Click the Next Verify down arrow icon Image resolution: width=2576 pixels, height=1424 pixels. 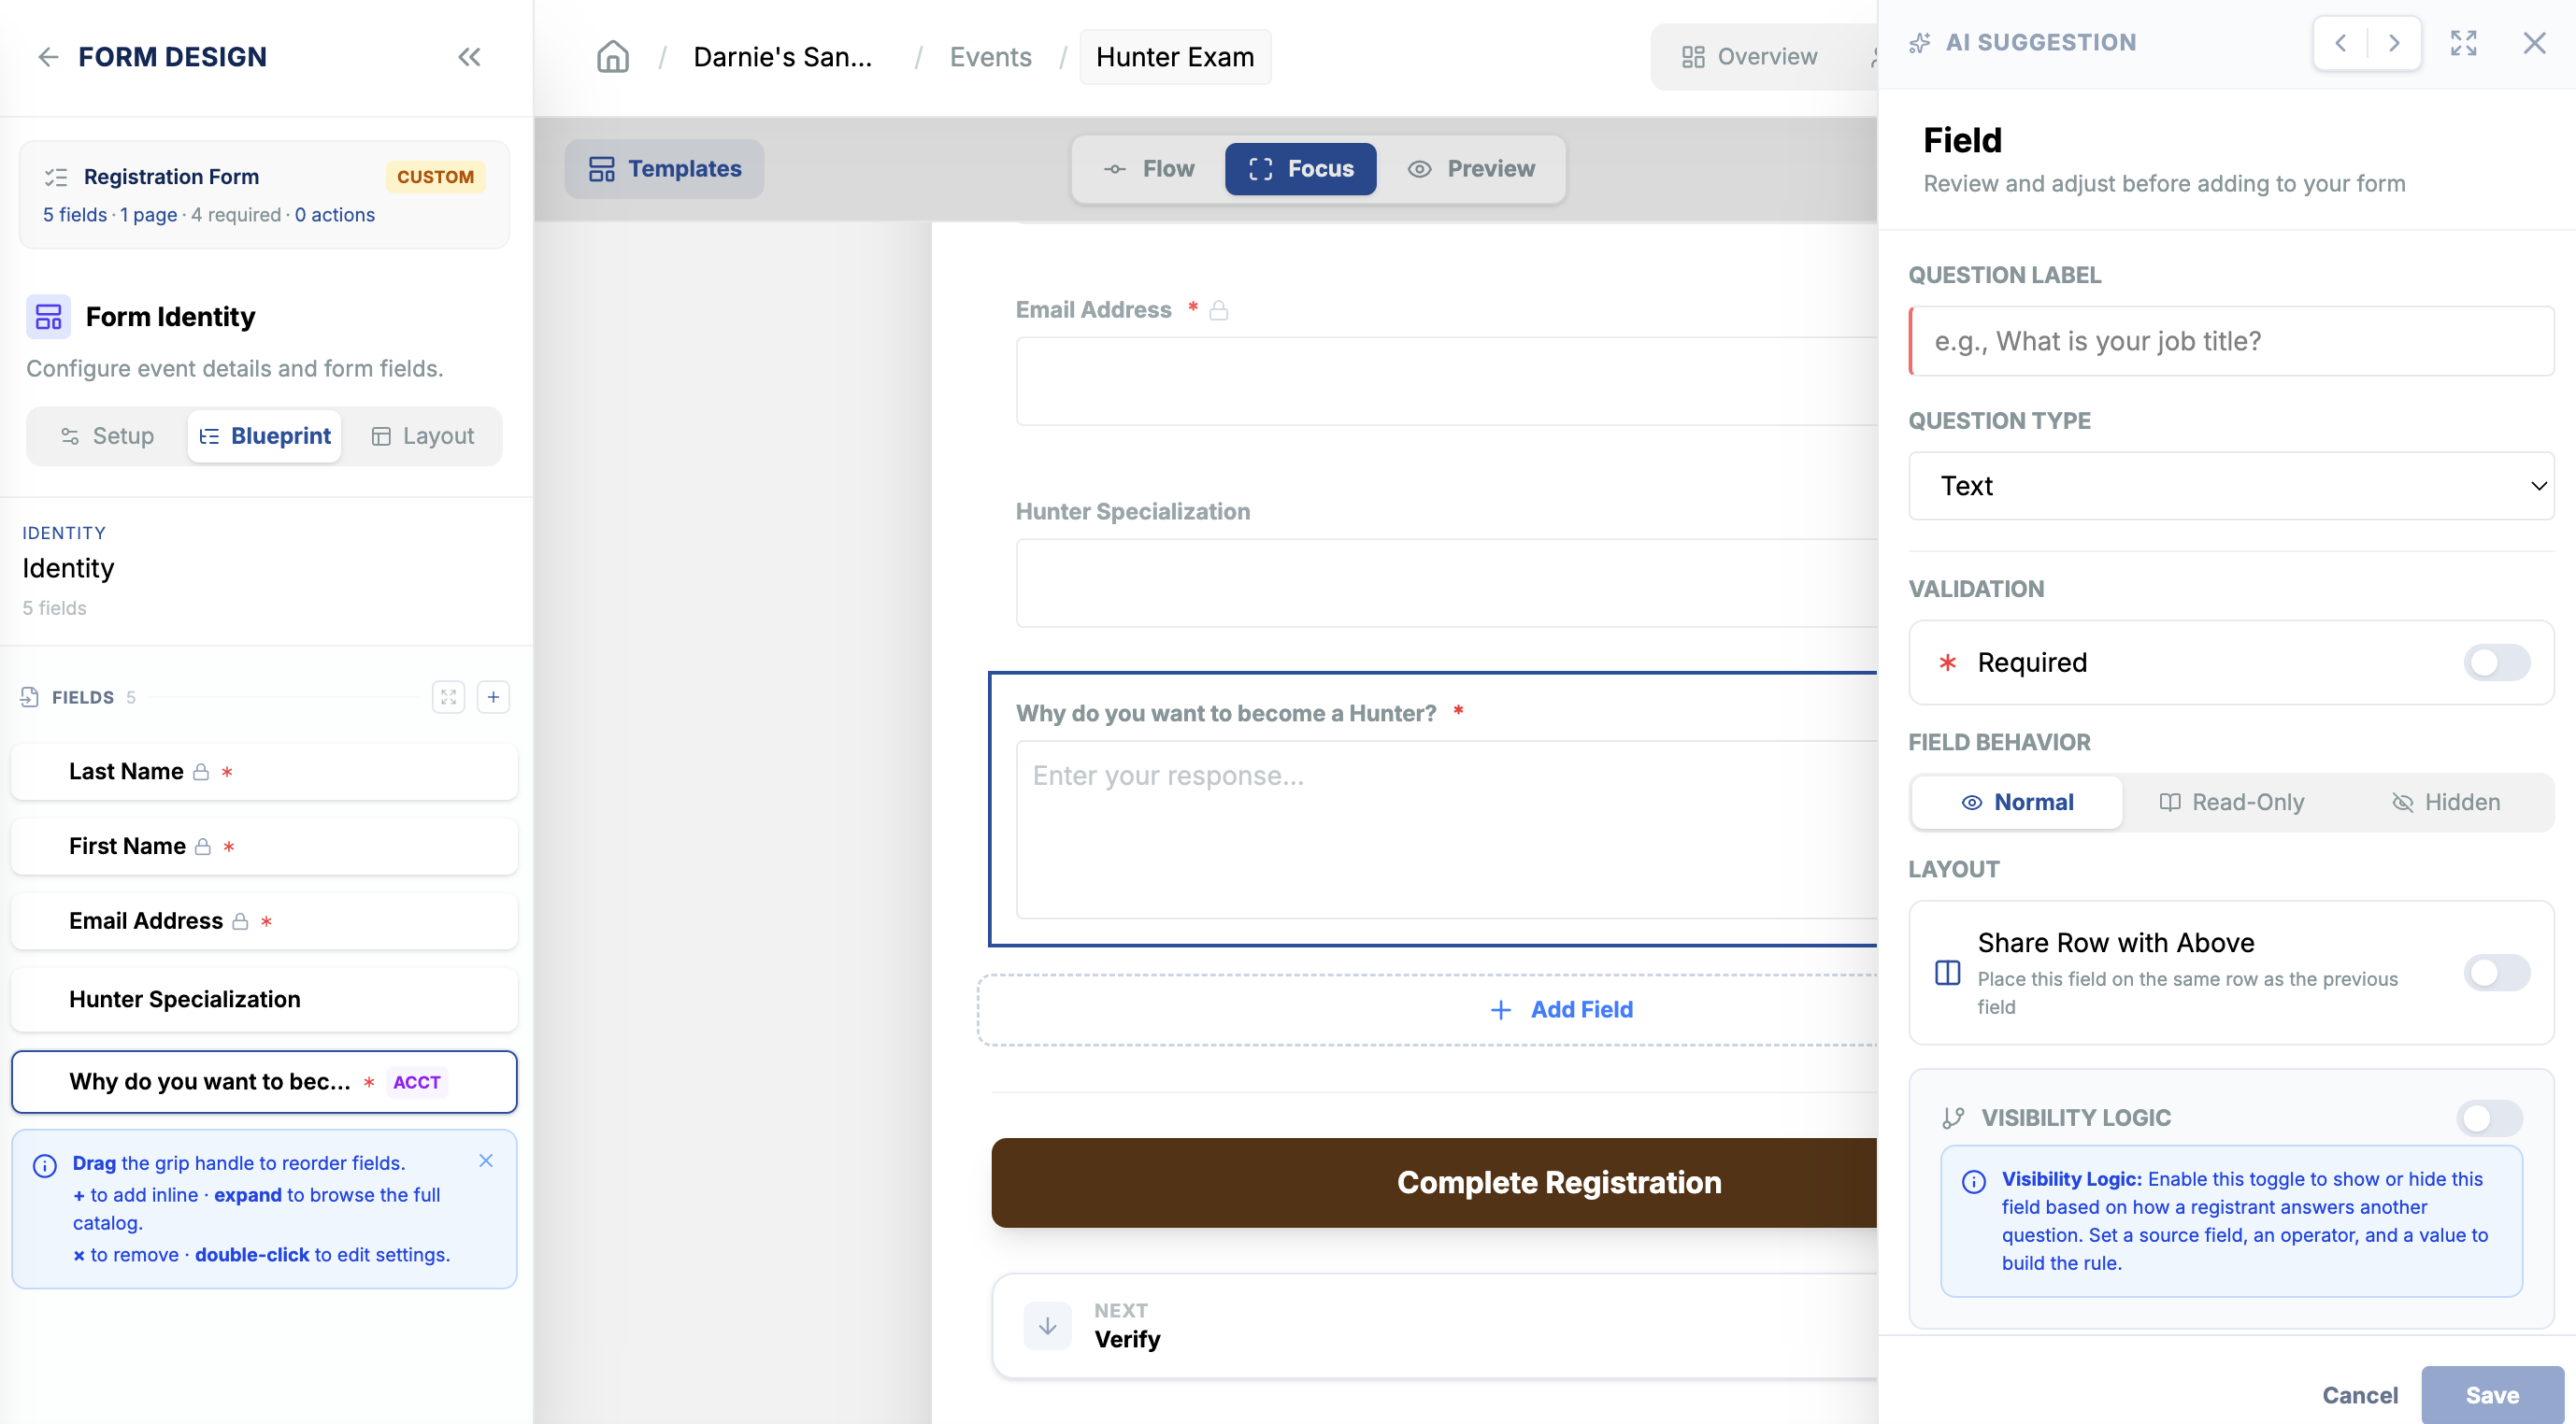click(x=1047, y=1326)
